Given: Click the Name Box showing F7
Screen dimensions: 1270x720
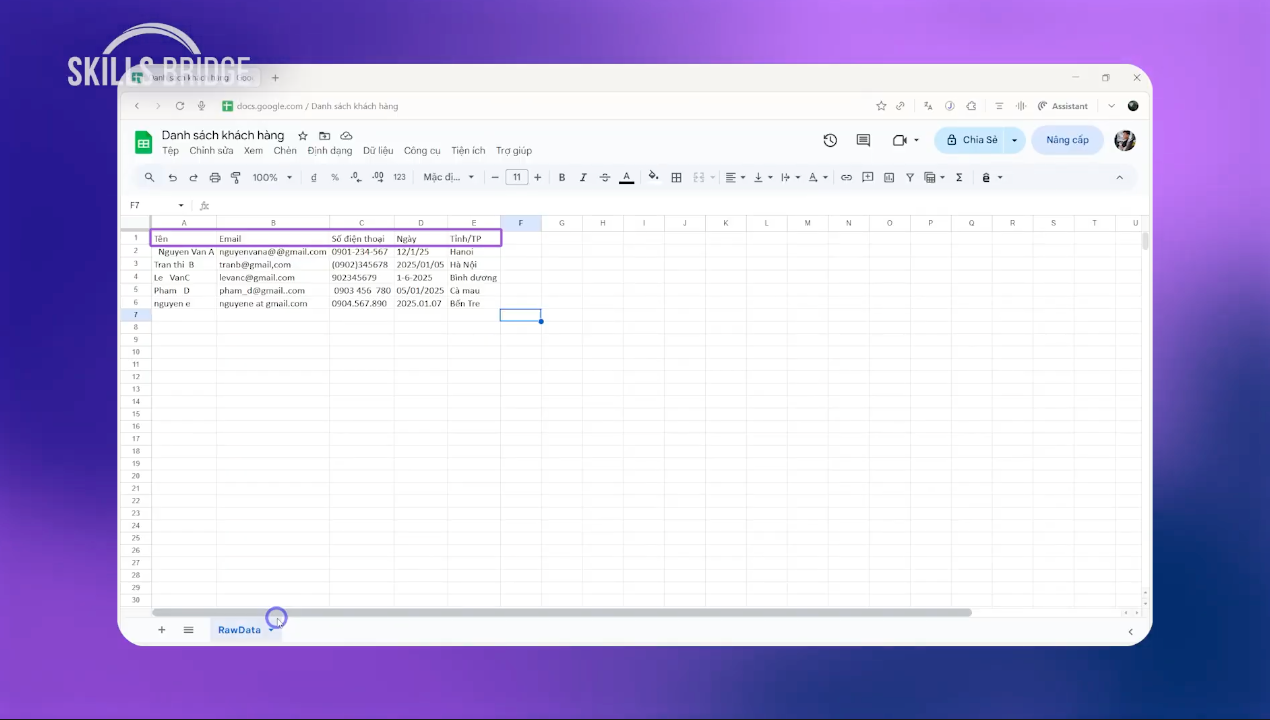Looking at the screenshot, I should [x=150, y=205].
